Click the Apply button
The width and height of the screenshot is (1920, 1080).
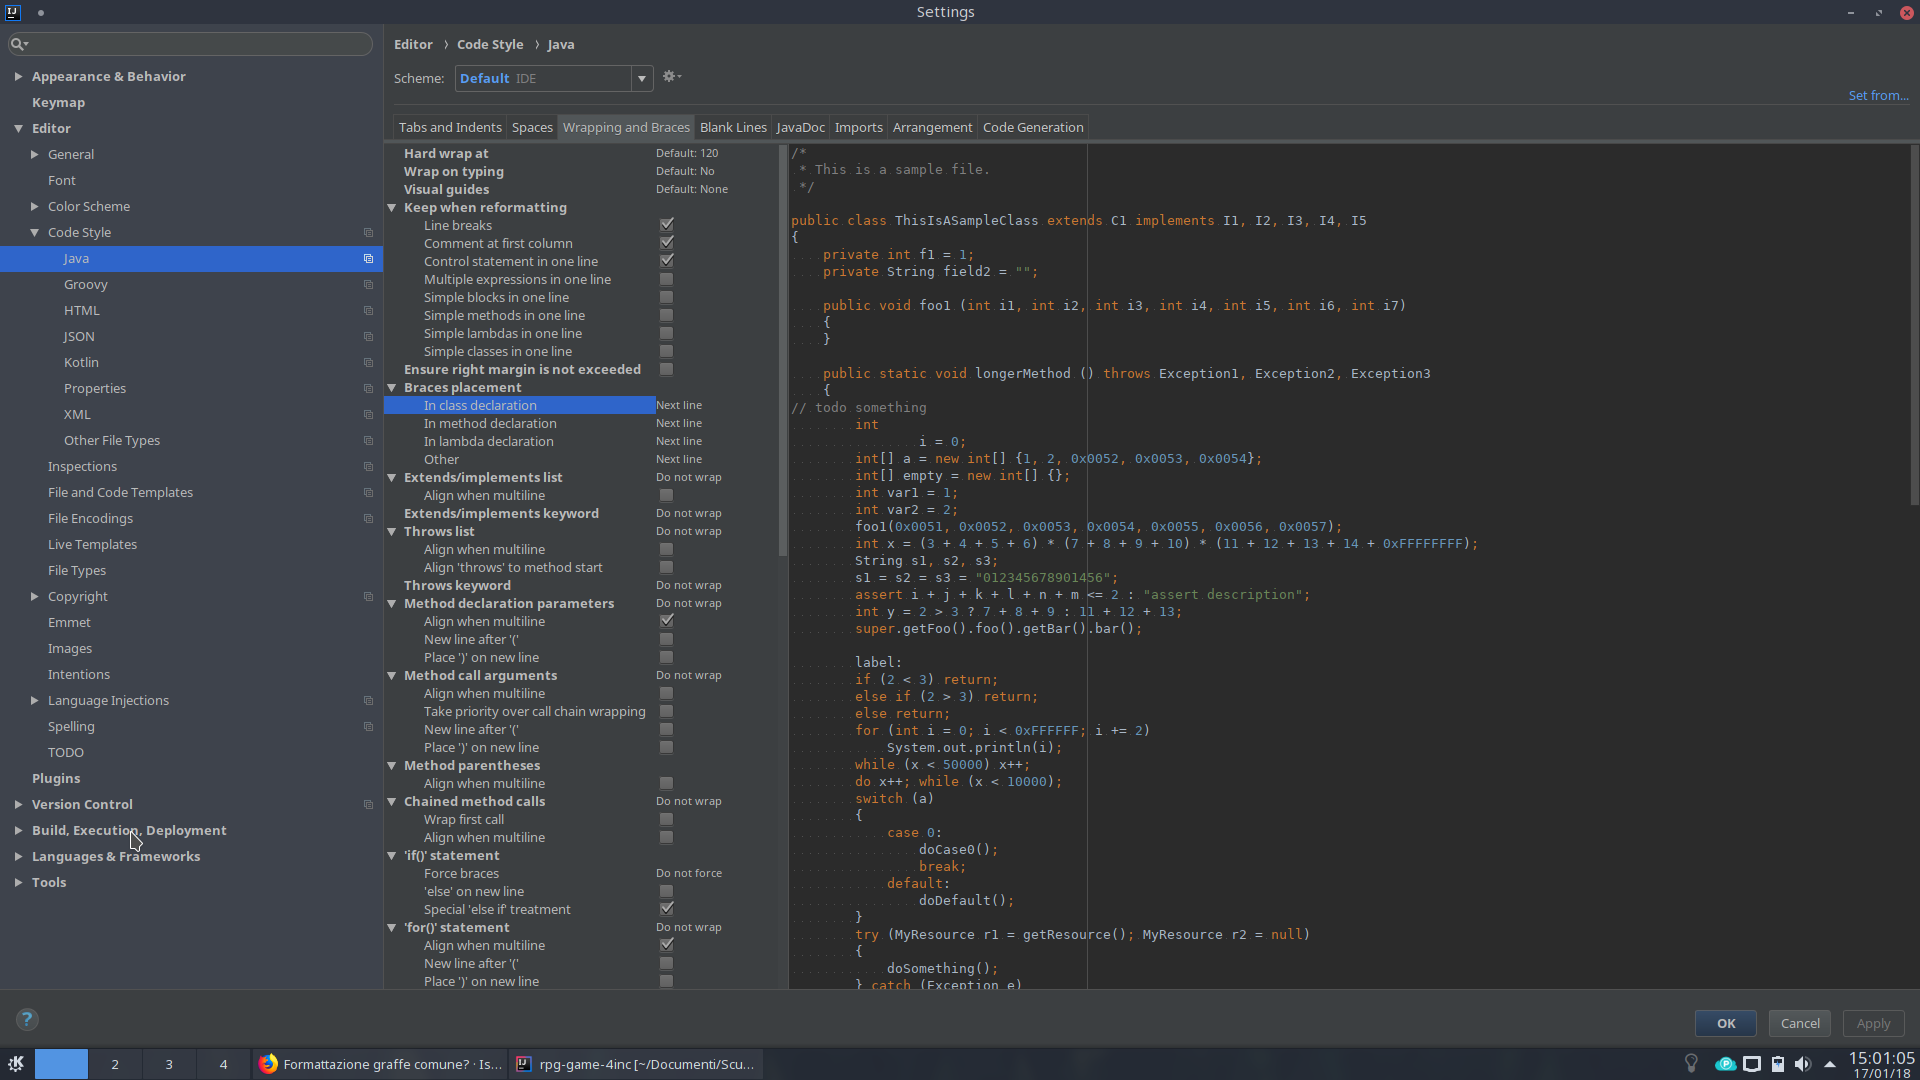point(1873,1023)
